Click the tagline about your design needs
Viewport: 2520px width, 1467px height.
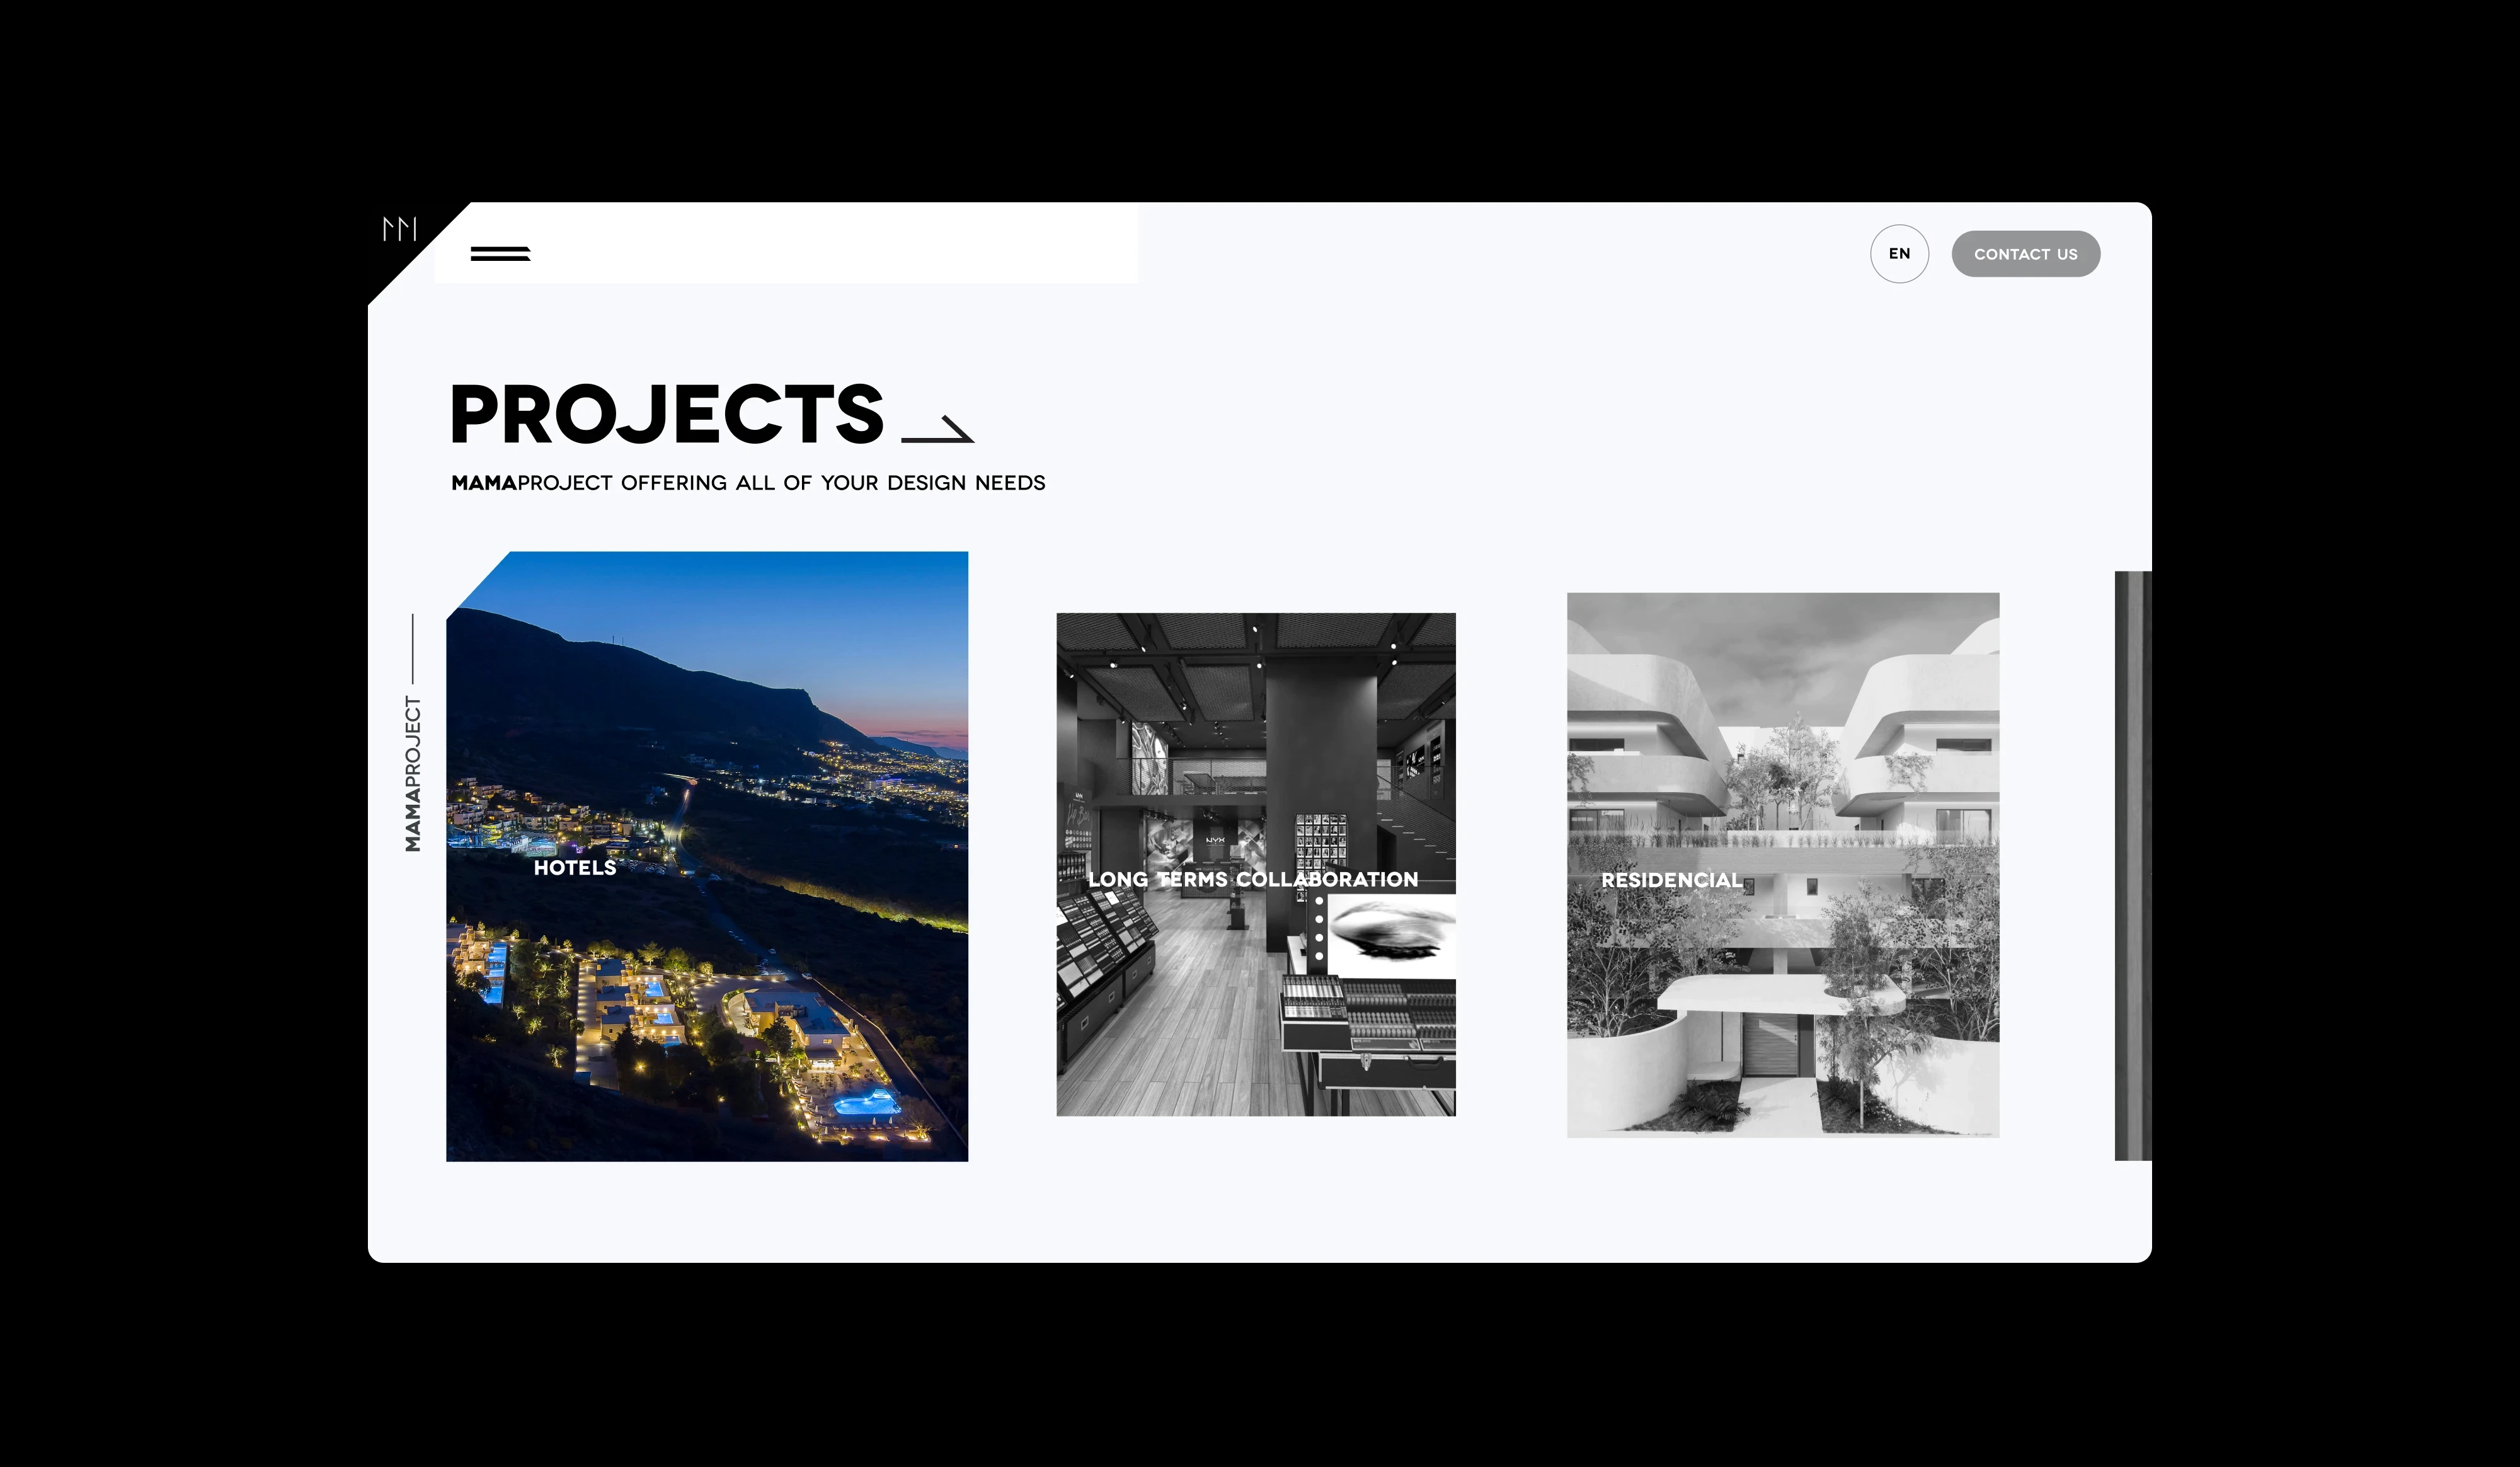780,483
